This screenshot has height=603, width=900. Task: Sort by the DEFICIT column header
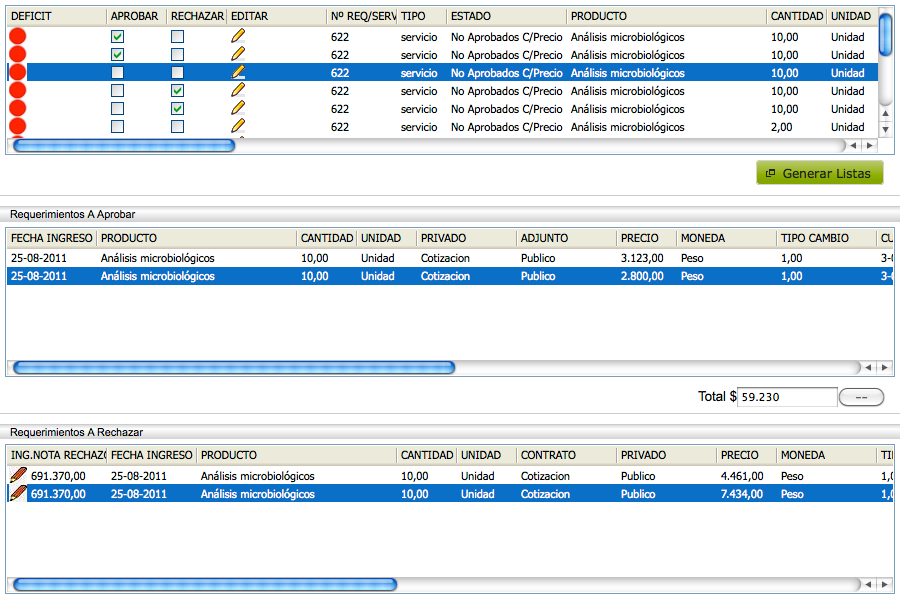click(57, 16)
